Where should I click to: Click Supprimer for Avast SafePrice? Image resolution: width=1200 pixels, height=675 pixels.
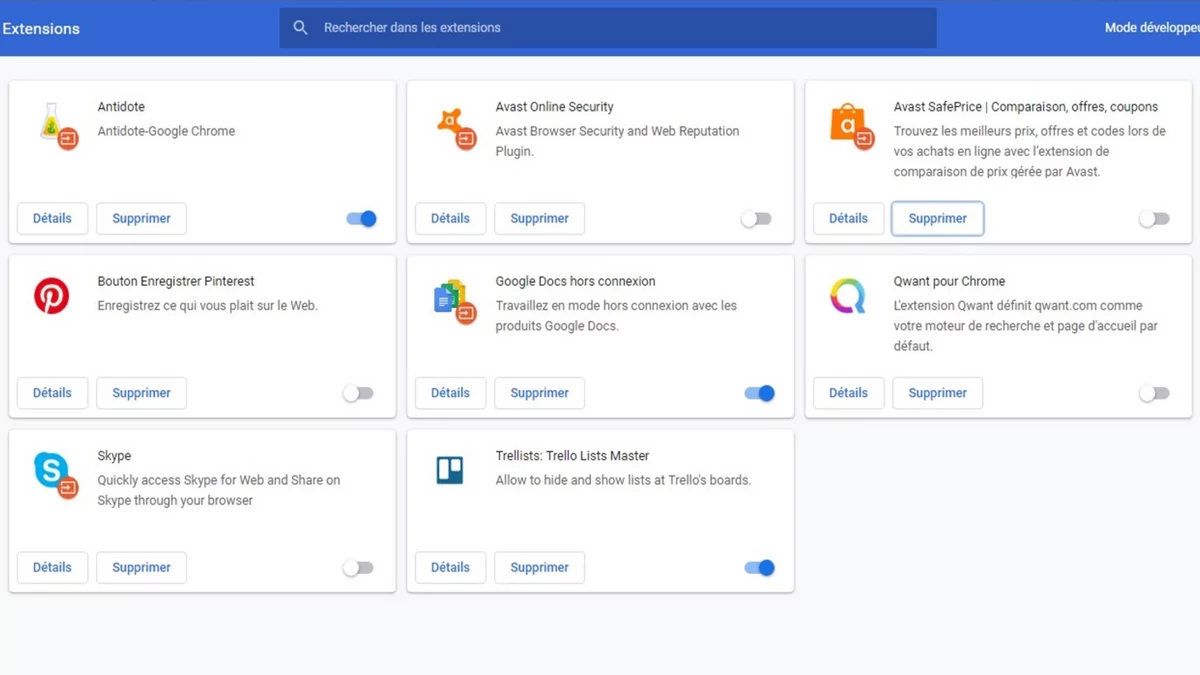(x=937, y=218)
